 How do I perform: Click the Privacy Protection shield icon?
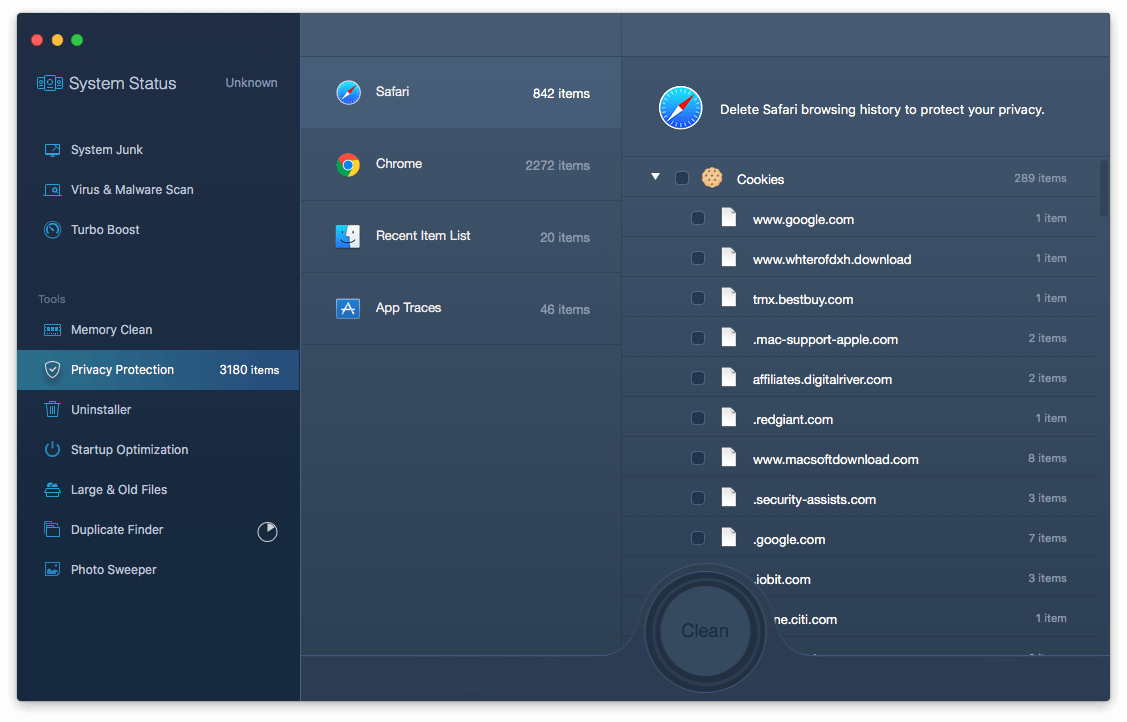point(52,370)
